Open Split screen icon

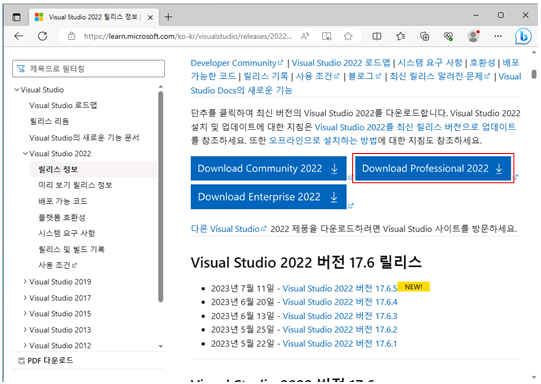click(x=377, y=36)
